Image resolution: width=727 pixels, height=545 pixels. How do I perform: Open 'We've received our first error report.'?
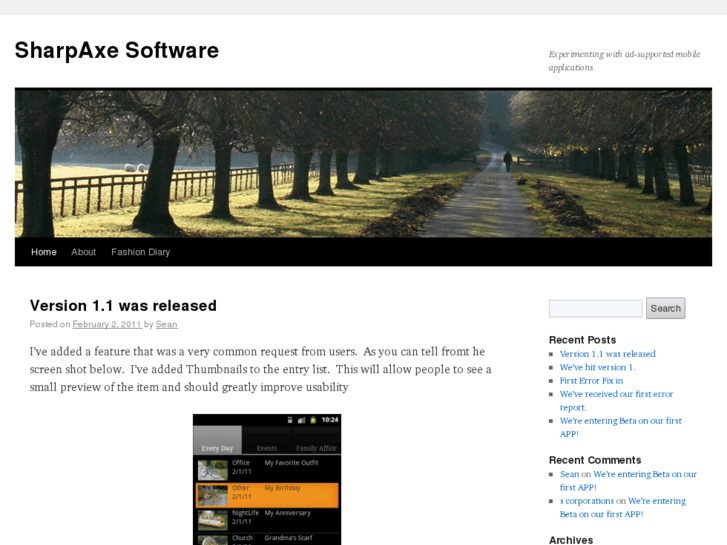point(616,401)
